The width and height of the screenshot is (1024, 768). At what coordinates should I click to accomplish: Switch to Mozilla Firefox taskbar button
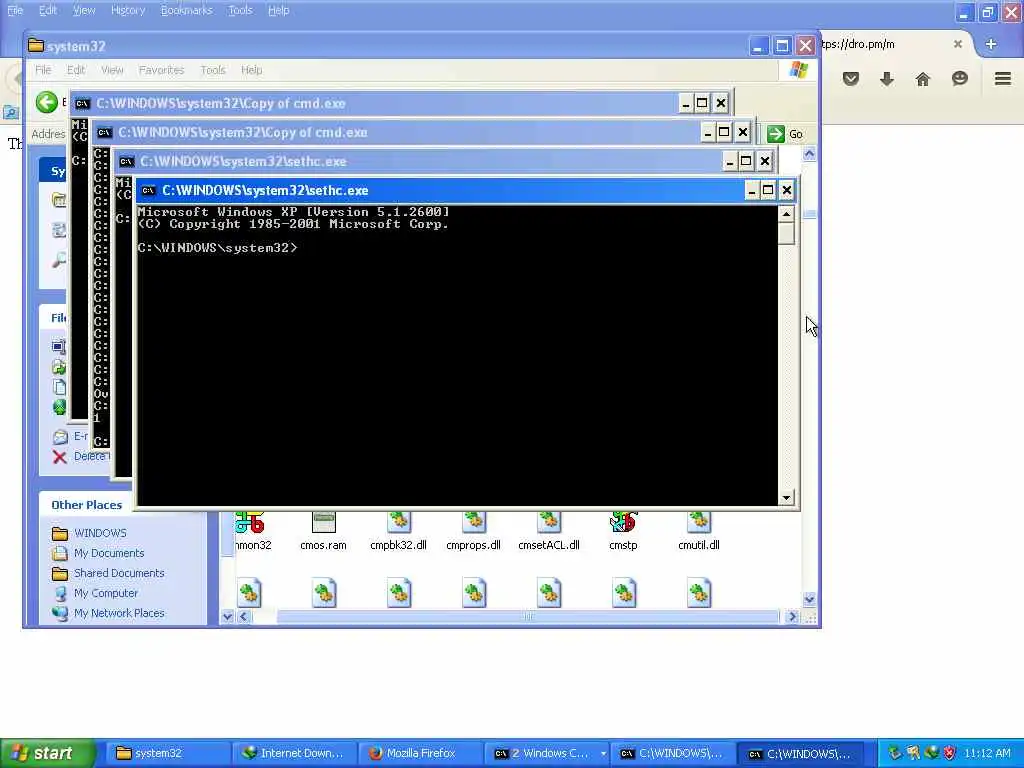pos(420,753)
